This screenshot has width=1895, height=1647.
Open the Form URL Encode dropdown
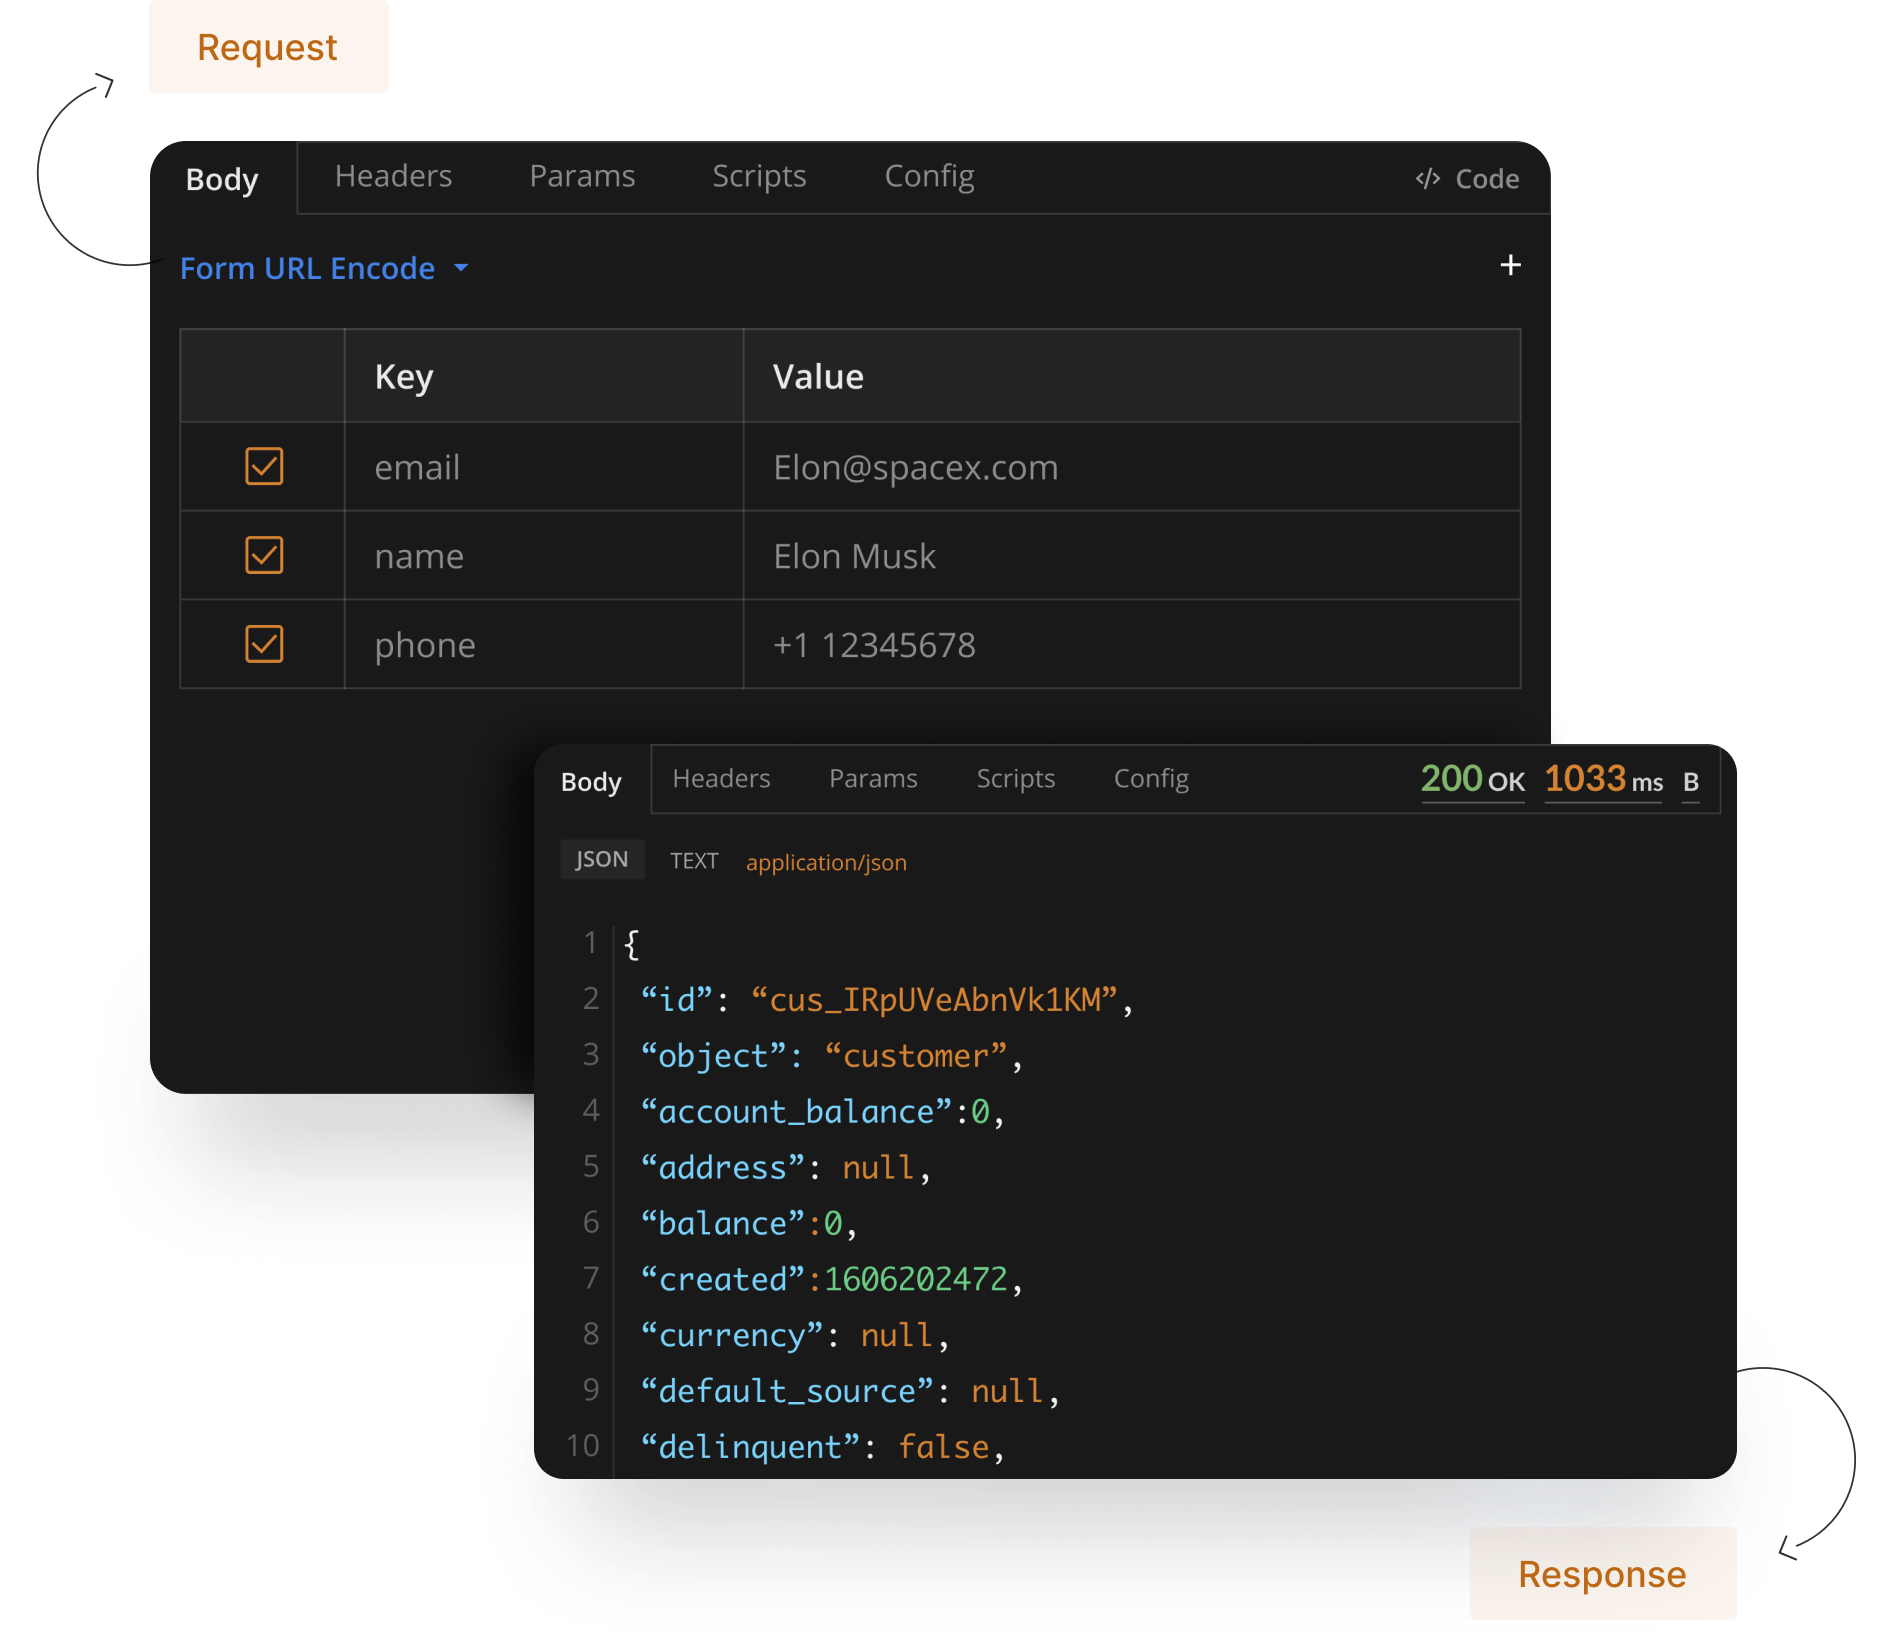coord(324,268)
